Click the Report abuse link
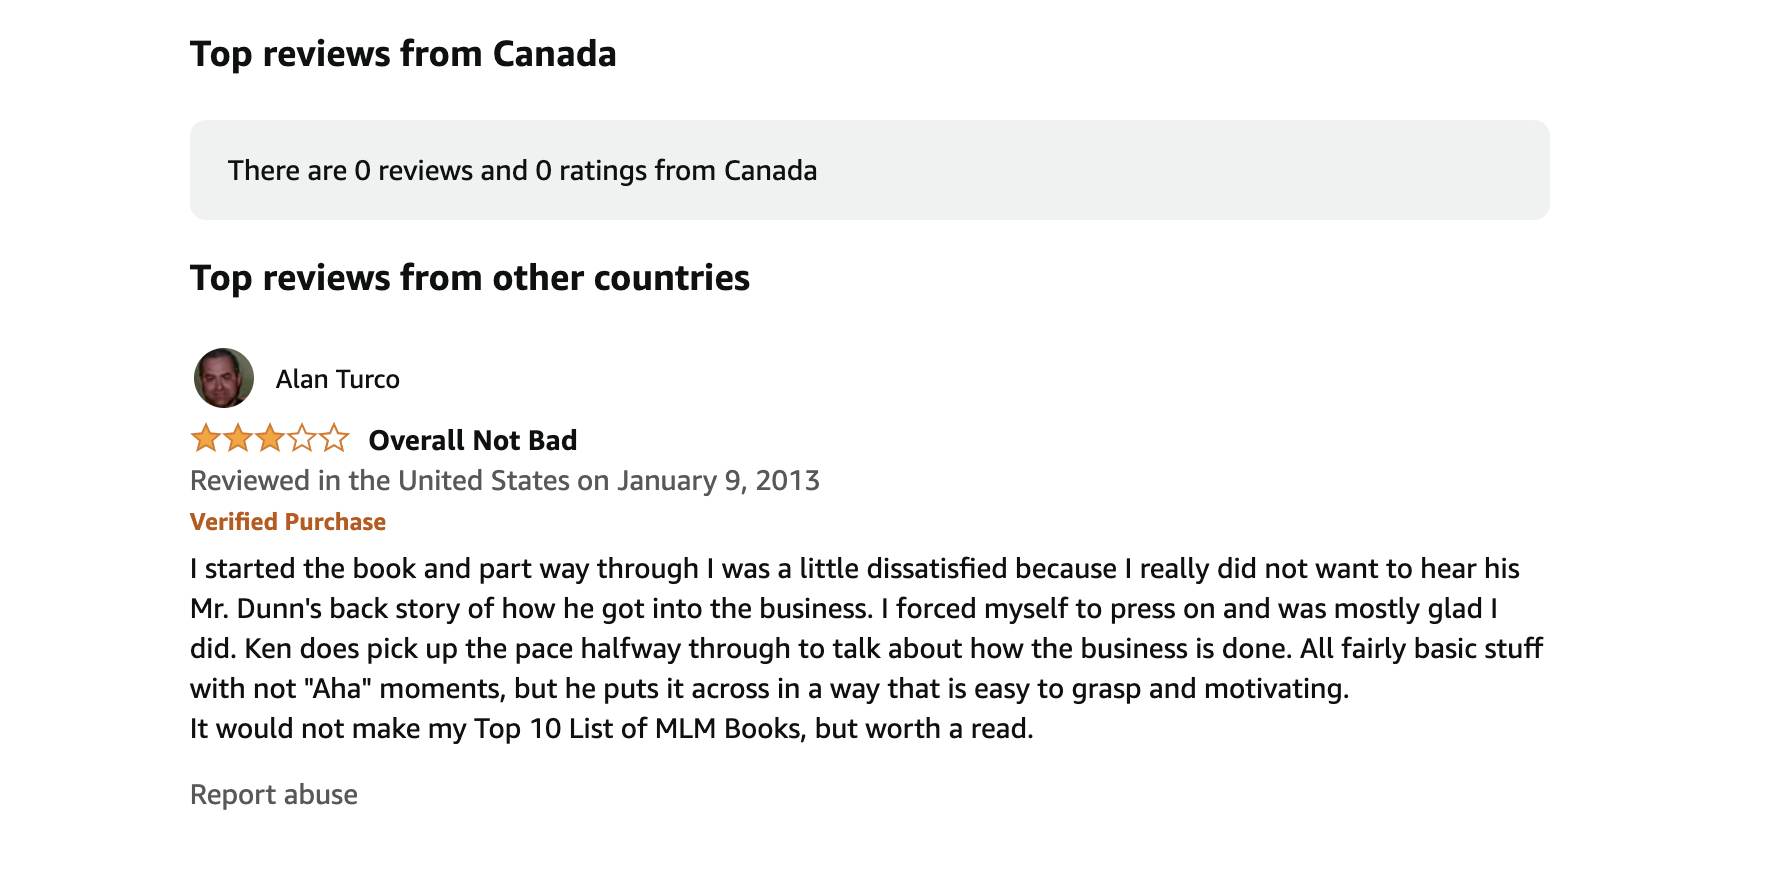This screenshot has height=870, width=1784. tap(274, 794)
